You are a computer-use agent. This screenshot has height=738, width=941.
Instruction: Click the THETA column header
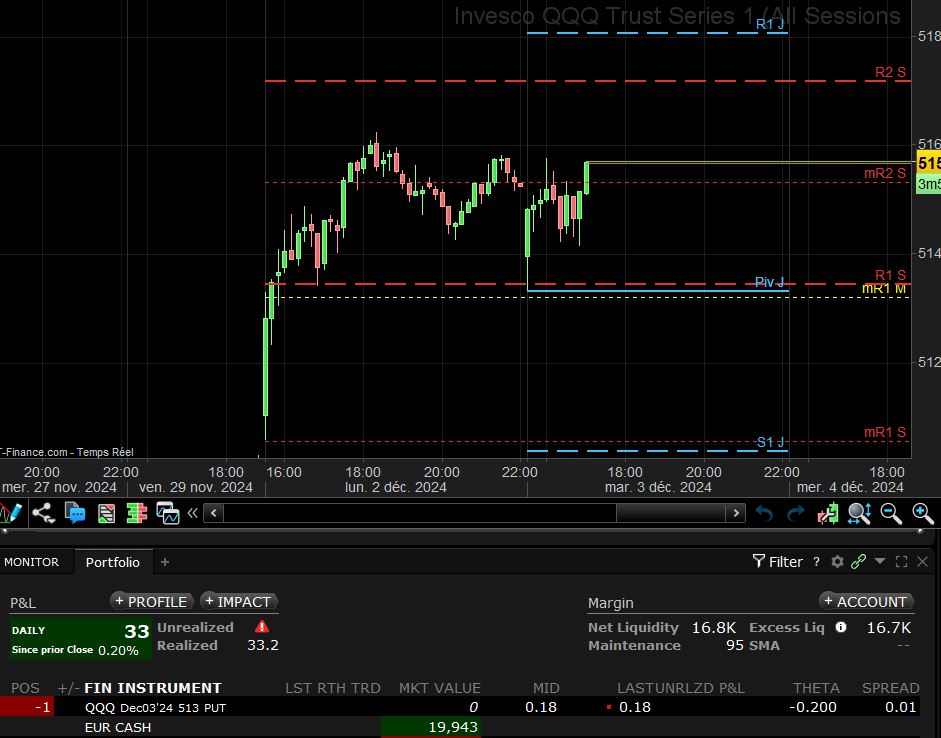tap(816, 688)
